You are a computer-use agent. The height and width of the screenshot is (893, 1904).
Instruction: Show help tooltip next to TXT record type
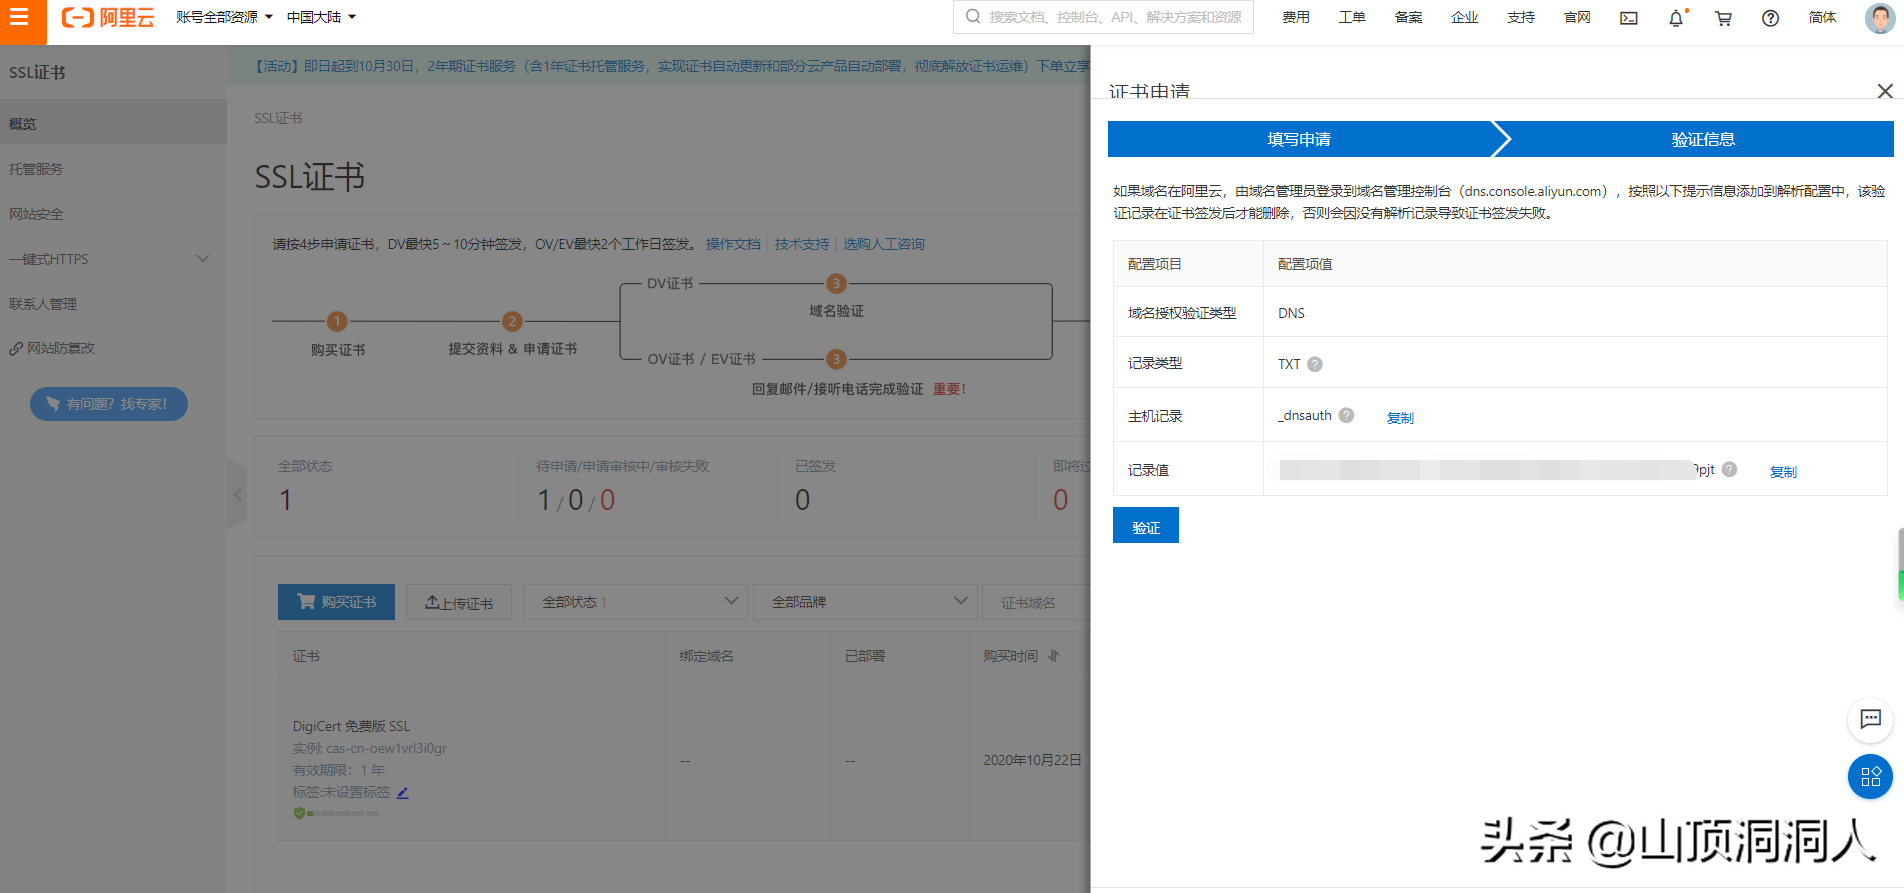point(1315,364)
